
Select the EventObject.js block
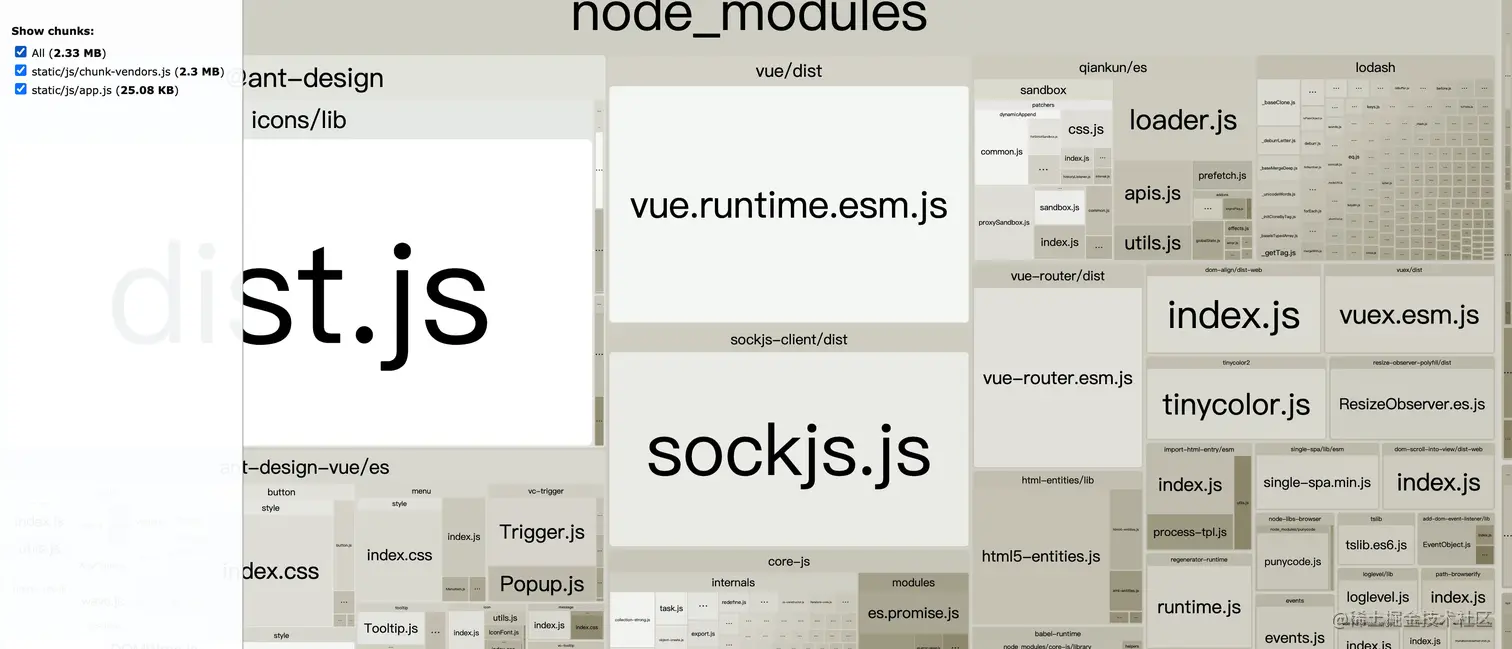[1447, 545]
